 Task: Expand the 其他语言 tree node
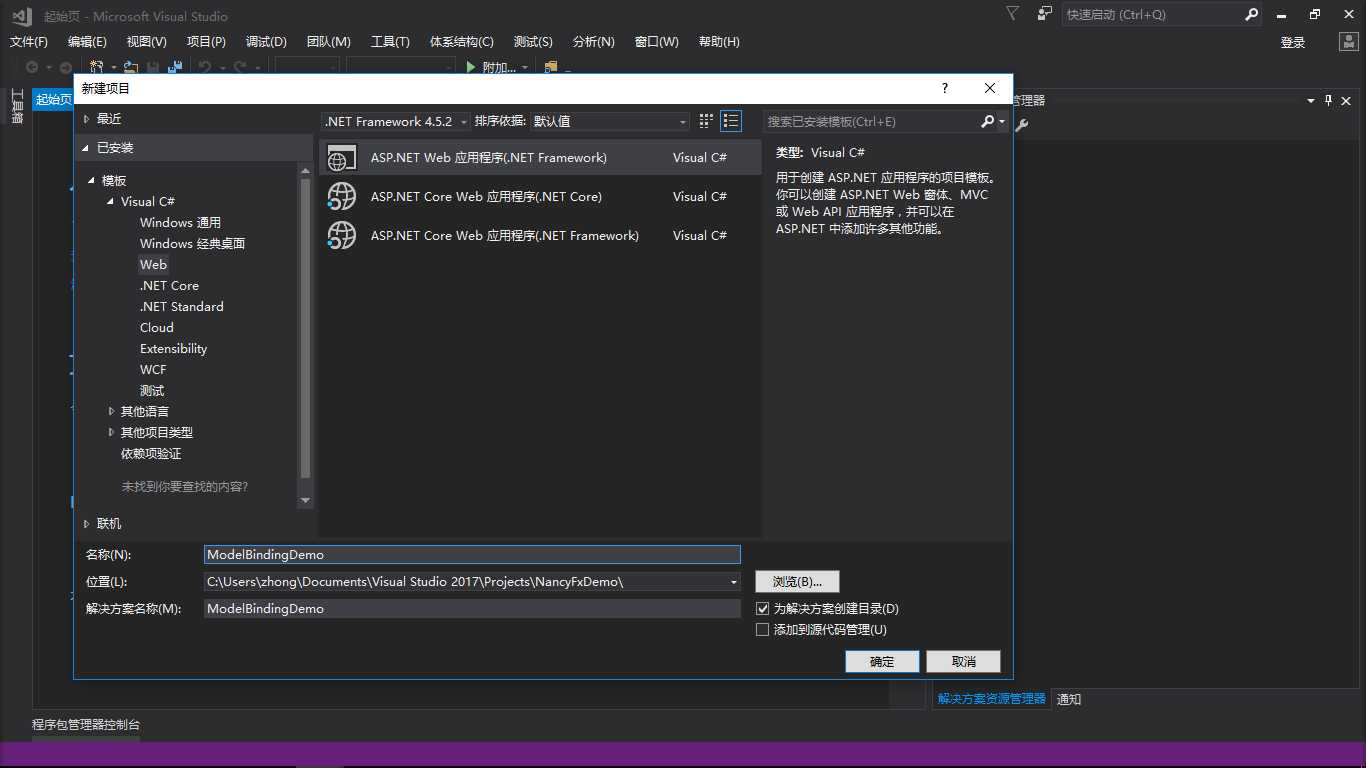click(x=111, y=411)
